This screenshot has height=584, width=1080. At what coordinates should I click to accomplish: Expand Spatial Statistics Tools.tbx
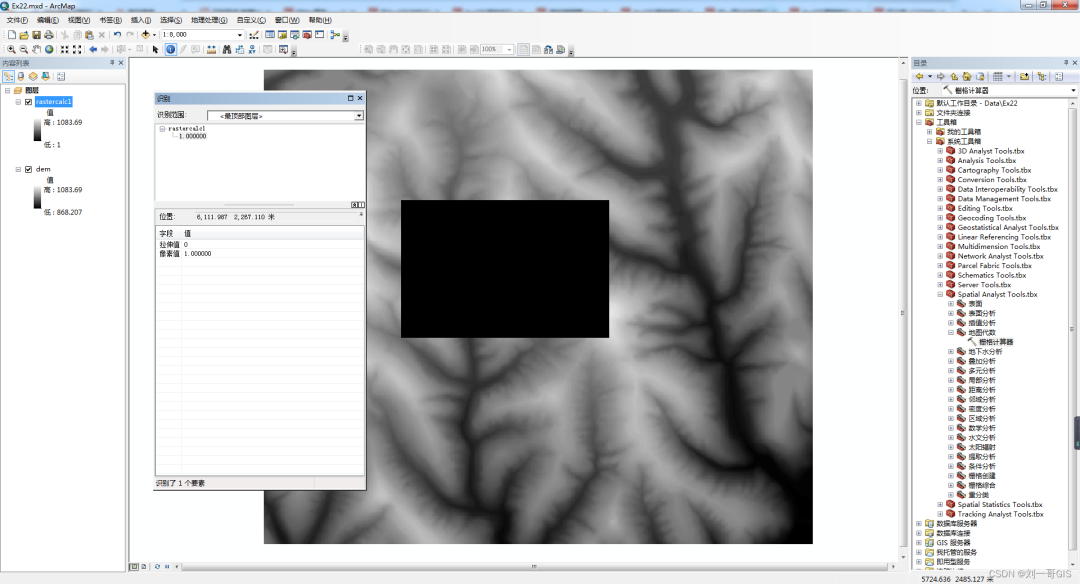point(940,504)
